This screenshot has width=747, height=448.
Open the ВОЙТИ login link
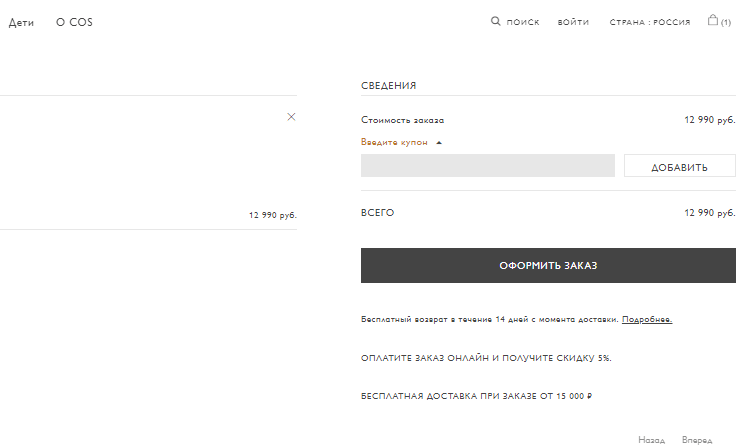click(x=573, y=22)
